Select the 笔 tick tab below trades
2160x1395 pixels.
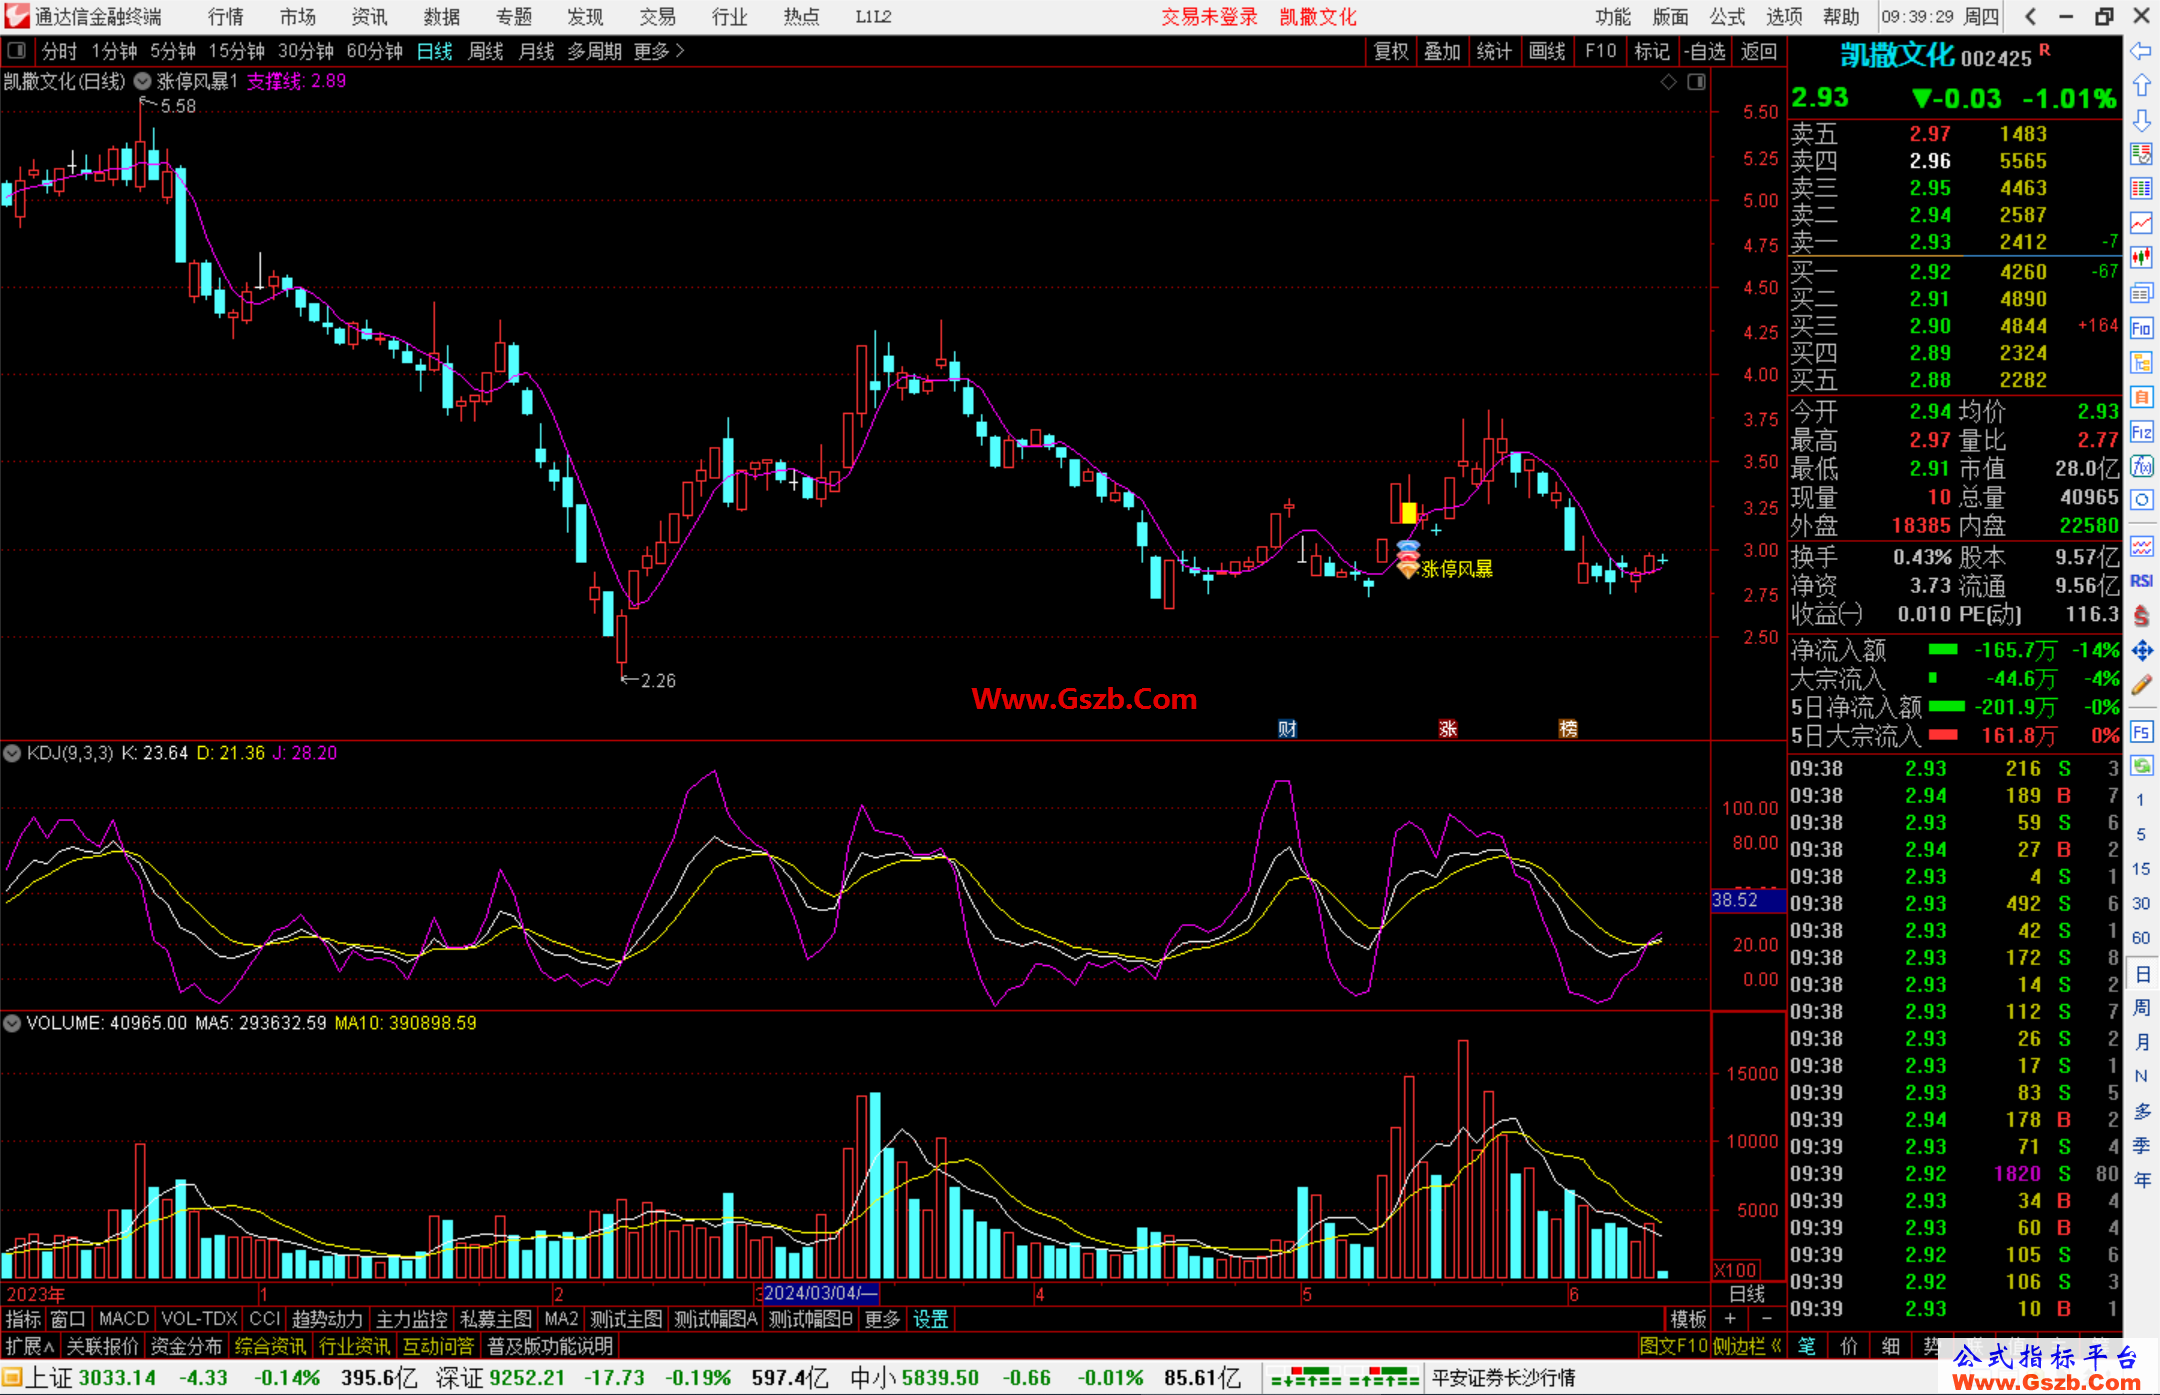1807,1346
